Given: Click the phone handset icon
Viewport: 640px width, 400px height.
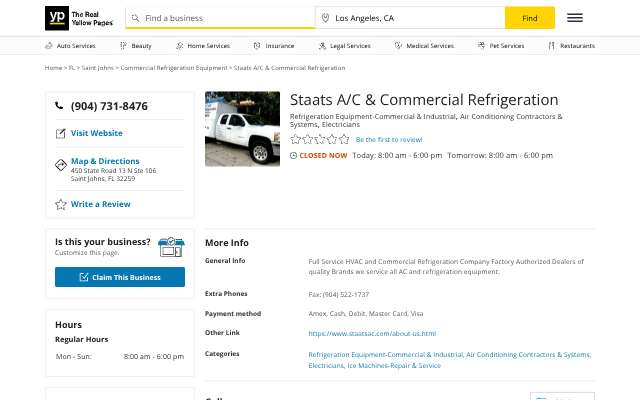Looking at the screenshot, I should click(59, 106).
